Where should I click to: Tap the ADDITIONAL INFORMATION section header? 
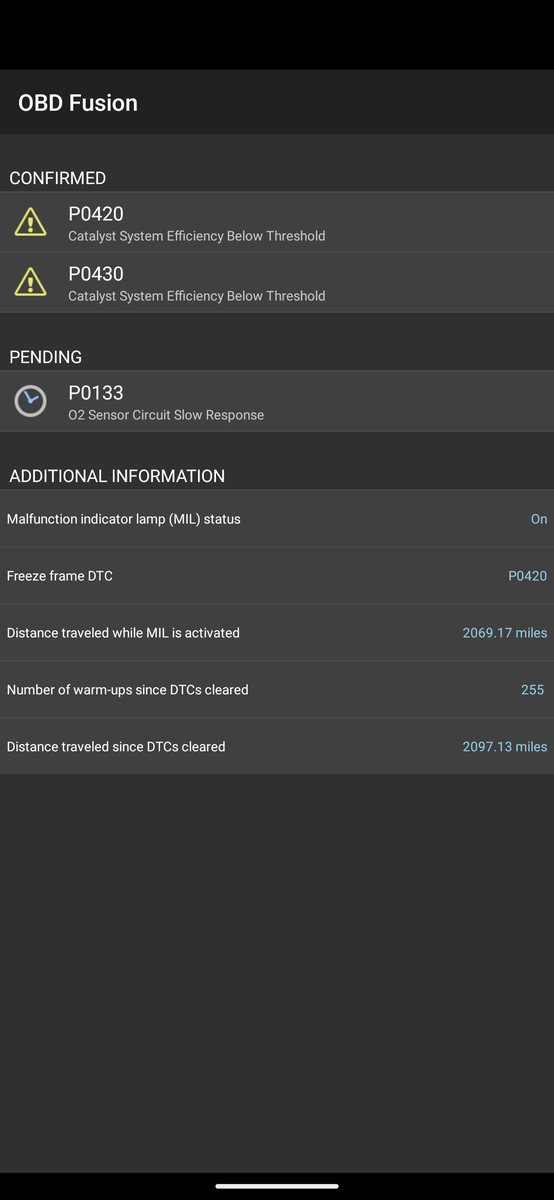pos(117,476)
